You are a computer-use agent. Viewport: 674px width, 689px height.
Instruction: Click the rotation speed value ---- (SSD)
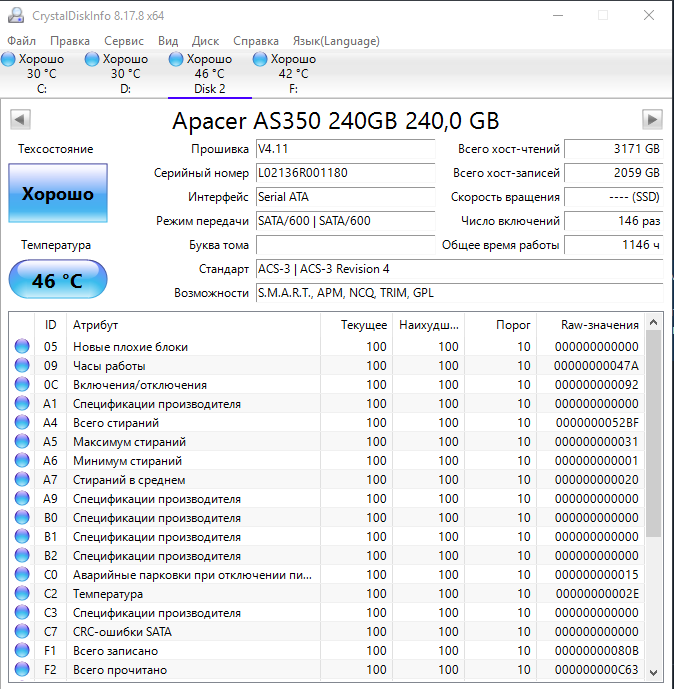(613, 197)
